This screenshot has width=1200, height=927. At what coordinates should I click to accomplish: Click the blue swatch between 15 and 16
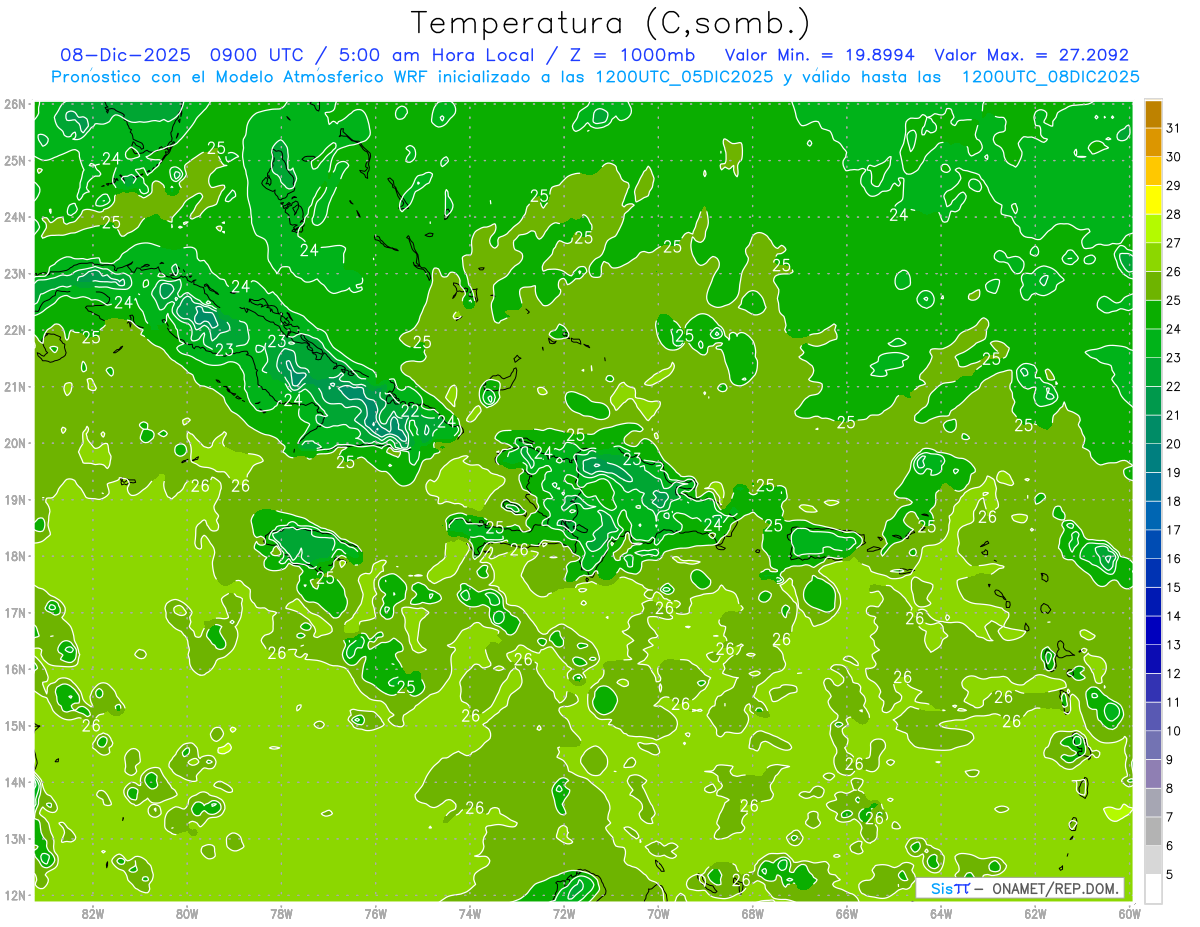click(1153, 573)
